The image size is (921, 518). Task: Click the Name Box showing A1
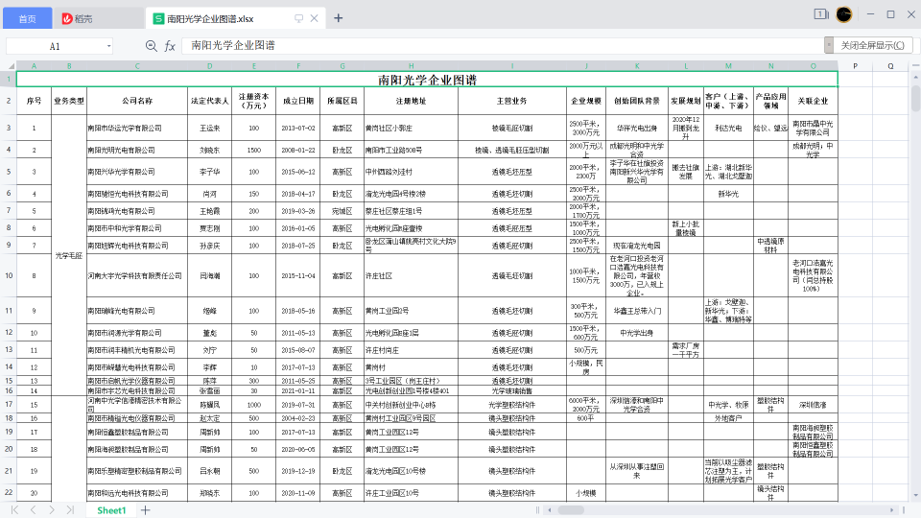55,46
